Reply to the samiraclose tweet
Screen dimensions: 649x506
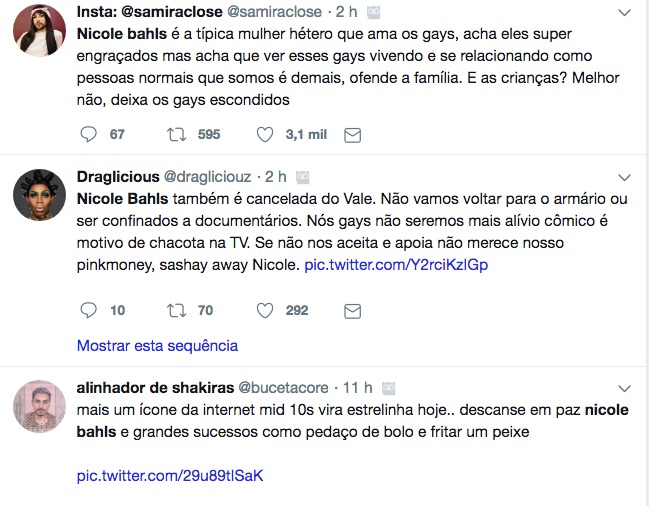point(88,135)
